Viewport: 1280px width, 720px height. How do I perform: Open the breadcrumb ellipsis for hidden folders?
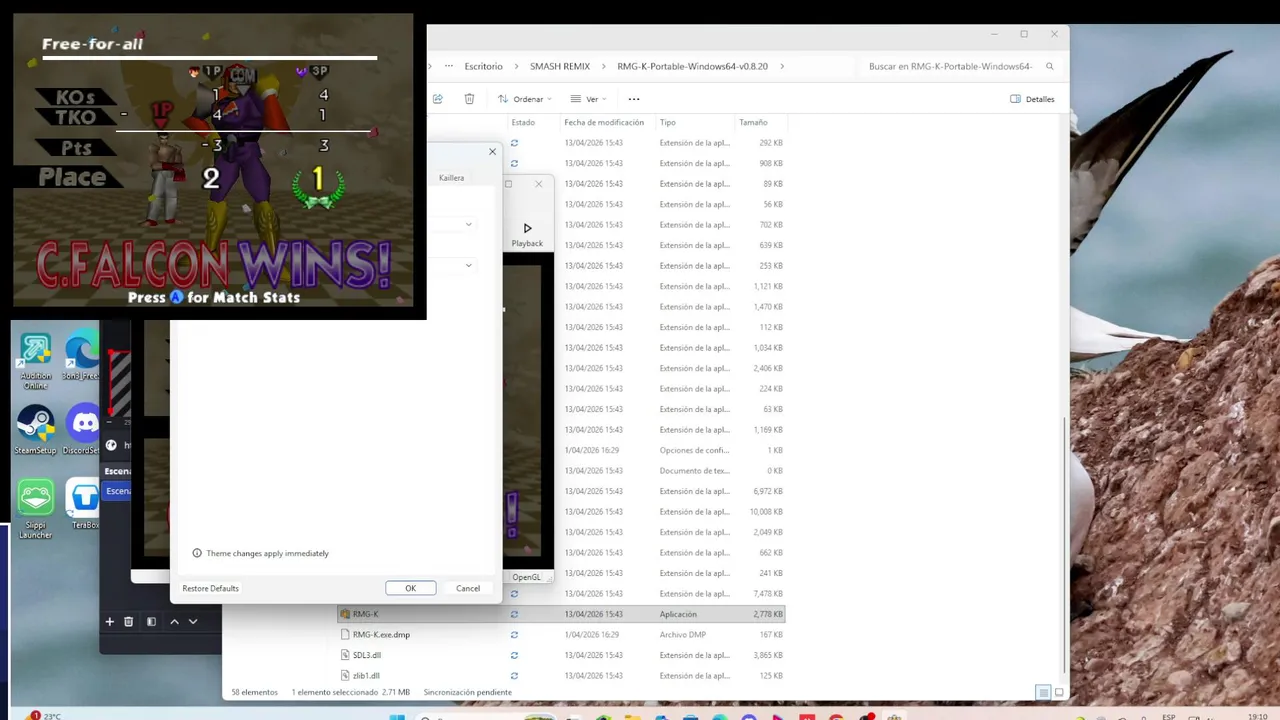(449, 66)
